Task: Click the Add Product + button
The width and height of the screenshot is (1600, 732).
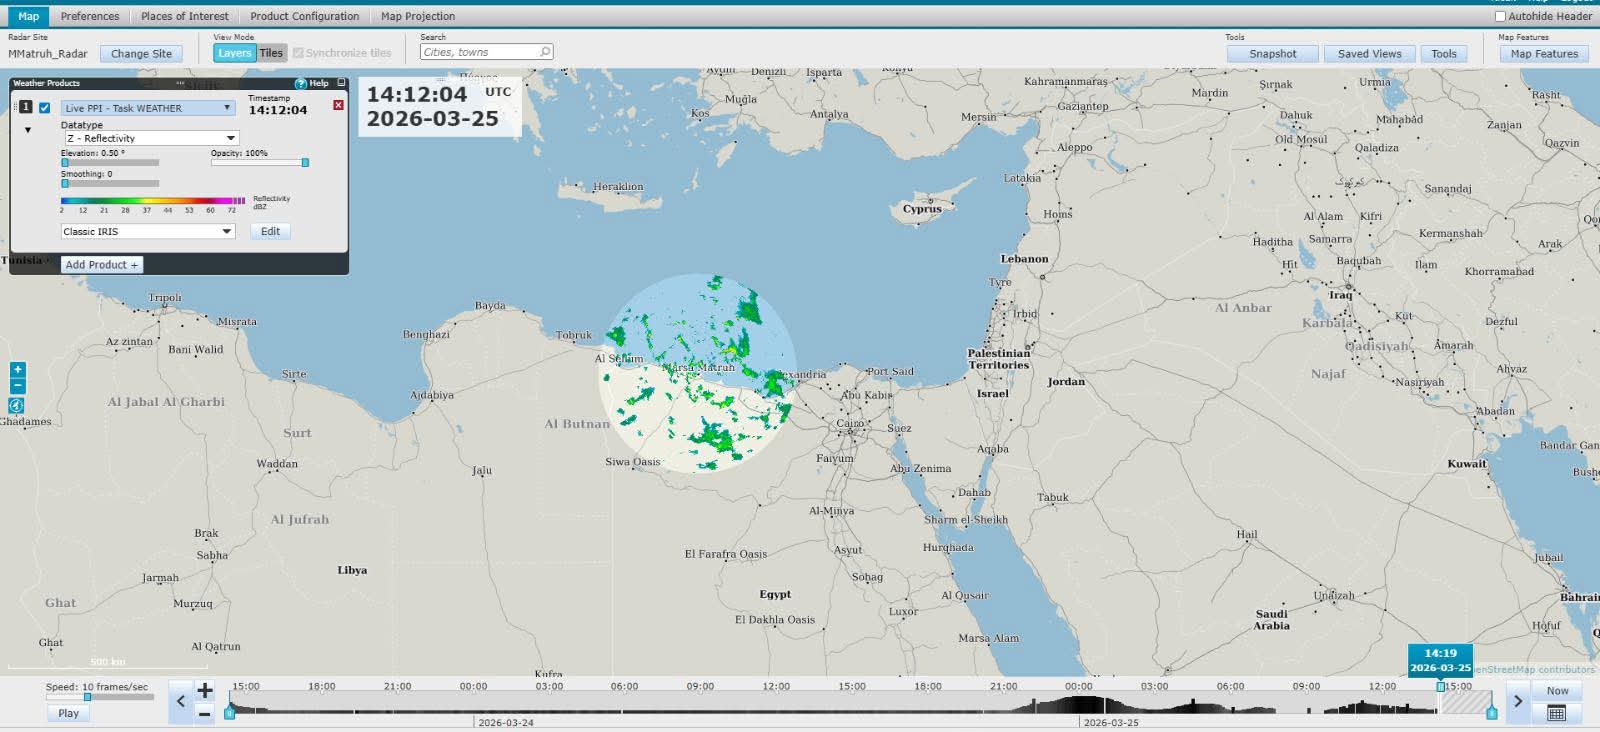Action: (x=102, y=265)
